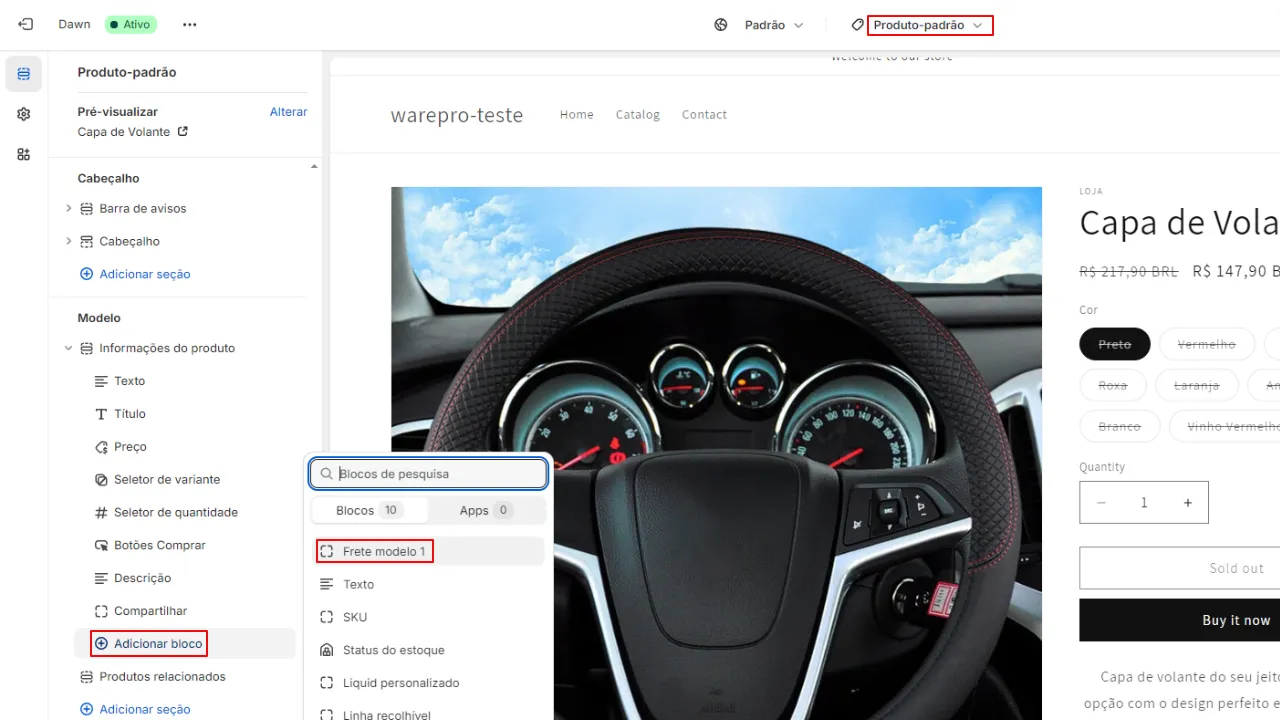Select the Preto color variant

(1115, 344)
